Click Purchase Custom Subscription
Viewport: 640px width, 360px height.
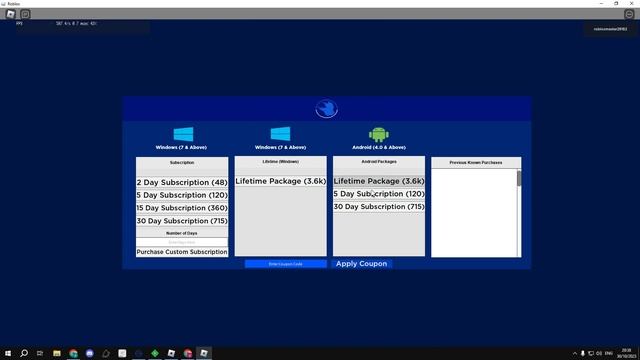[182, 252]
